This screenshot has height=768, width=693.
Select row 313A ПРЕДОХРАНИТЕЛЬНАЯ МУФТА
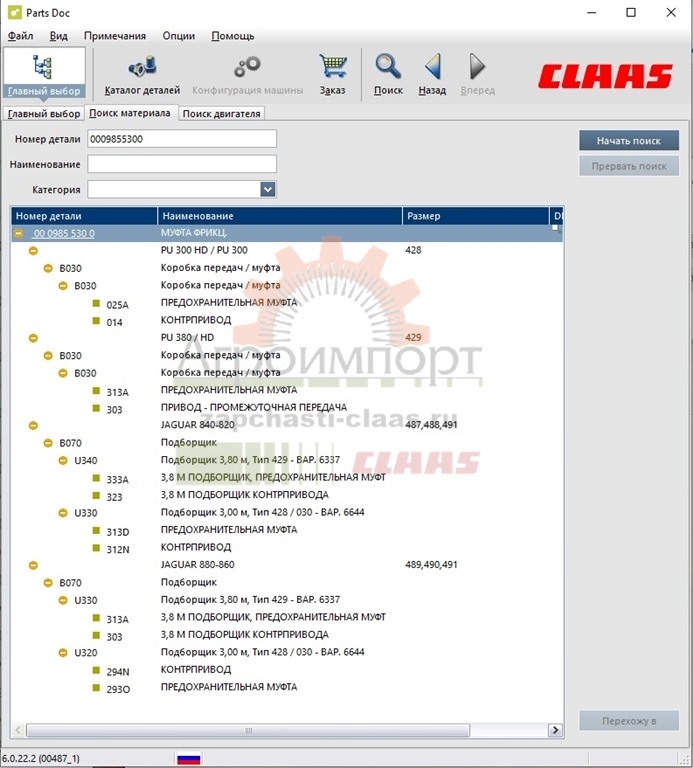pyautogui.click(x=287, y=390)
